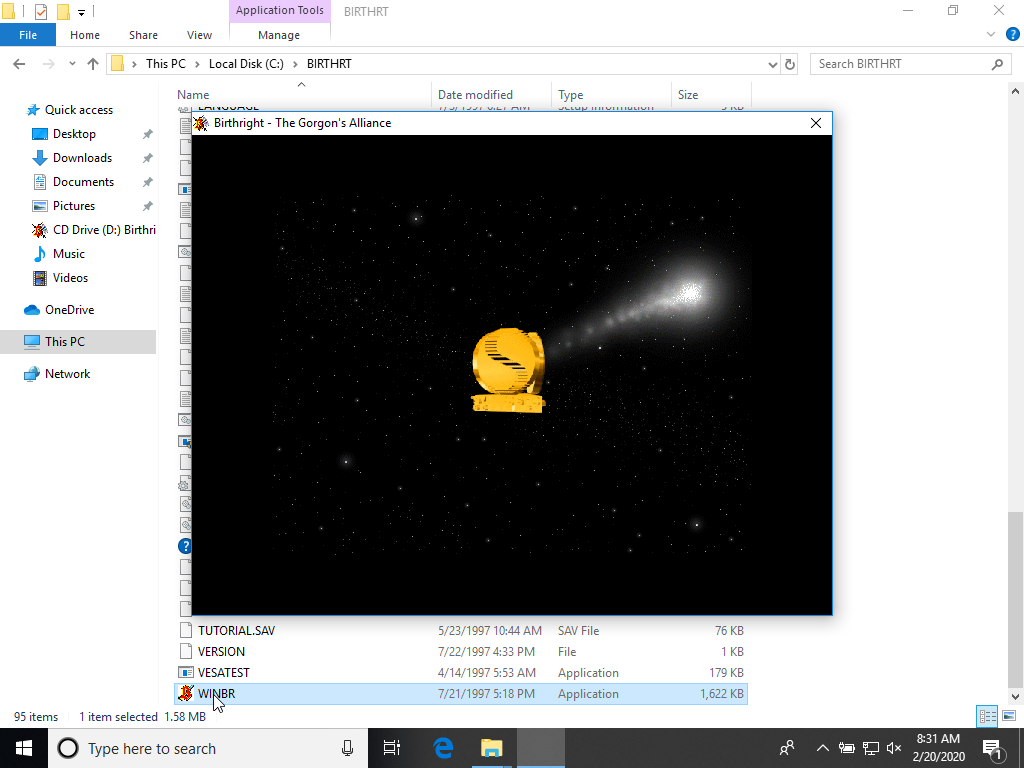1024x768 pixels.
Task: Select Music in the sidebar
Action: tap(69, 254)
